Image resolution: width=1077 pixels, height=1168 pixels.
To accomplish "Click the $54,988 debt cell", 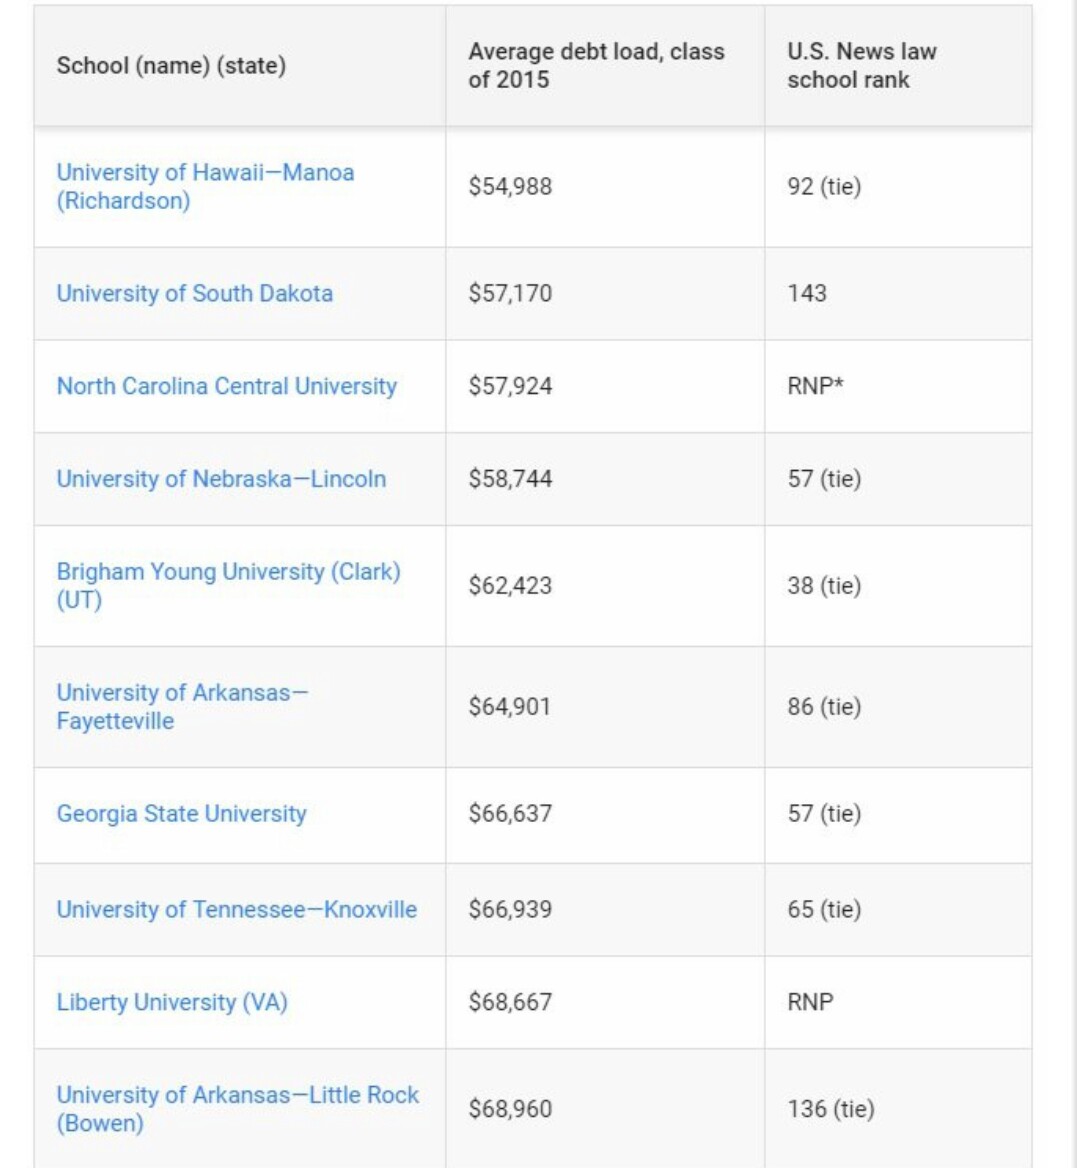I will [510, 187].
